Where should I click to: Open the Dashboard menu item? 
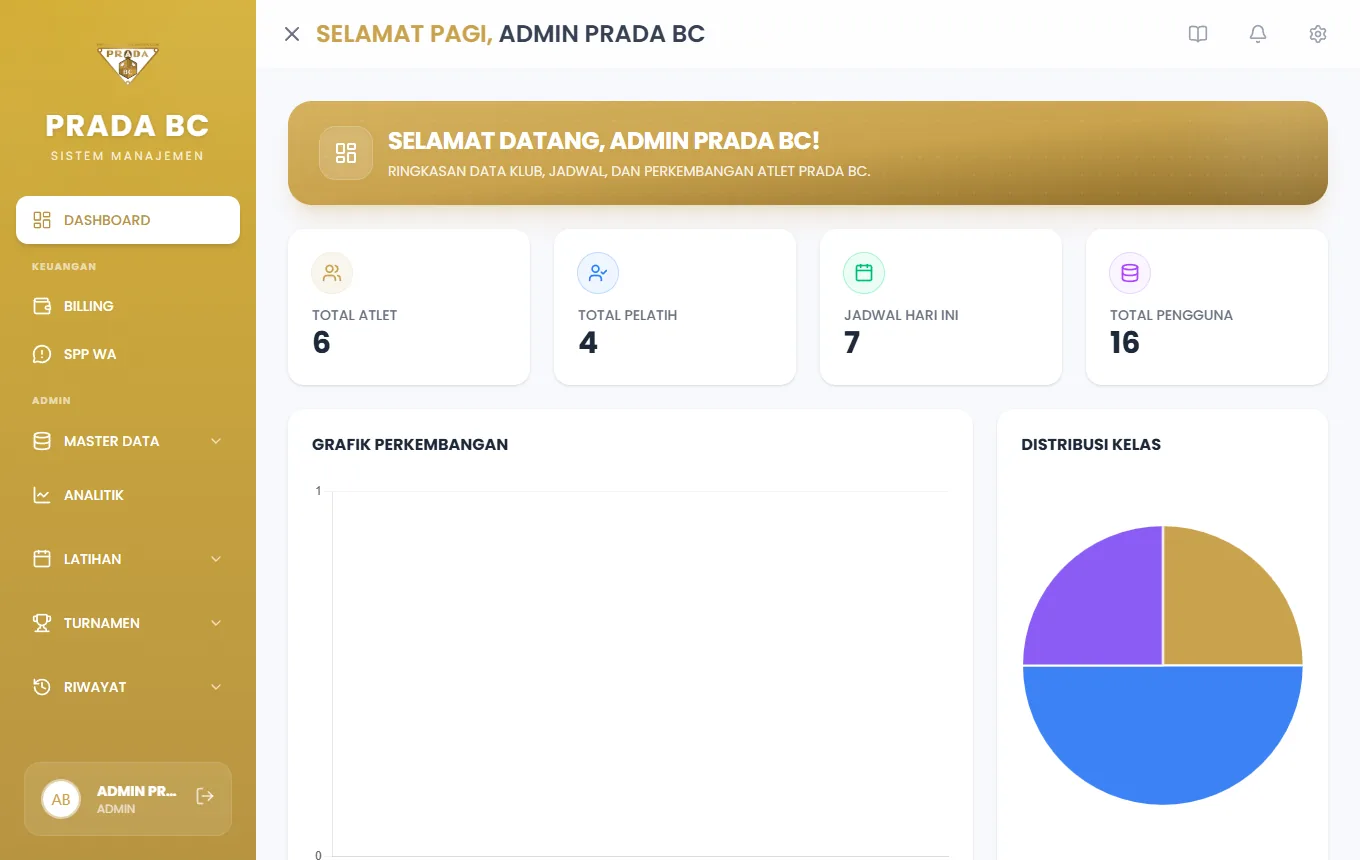(x=128, y=220)
